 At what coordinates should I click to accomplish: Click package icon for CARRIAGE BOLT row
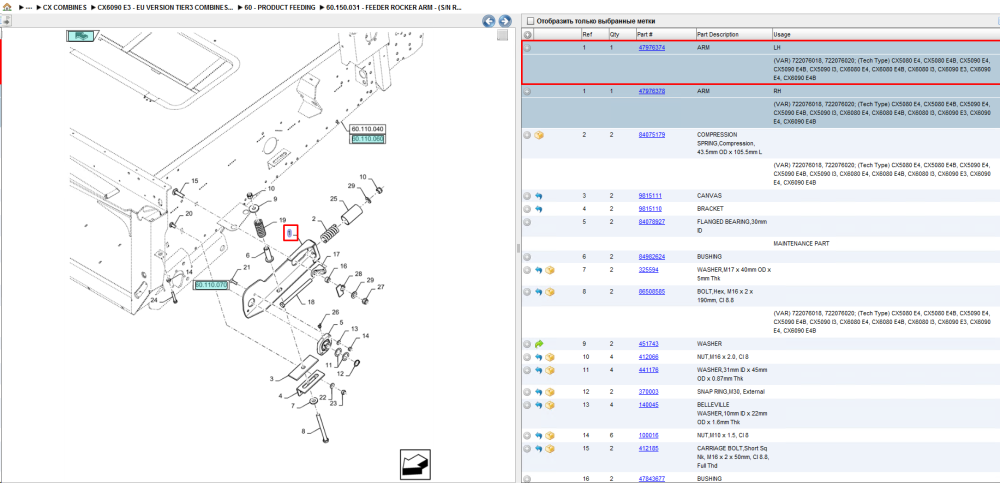550,449
